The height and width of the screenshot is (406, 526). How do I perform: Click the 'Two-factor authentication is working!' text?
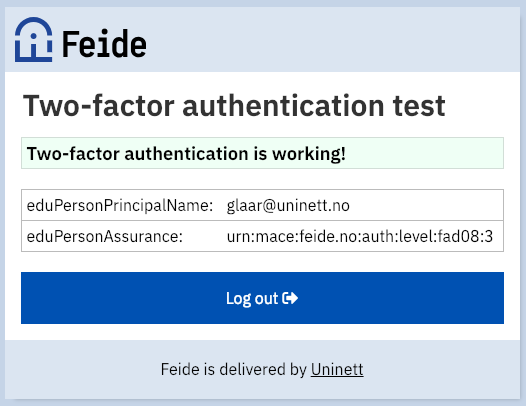point(186,154)
